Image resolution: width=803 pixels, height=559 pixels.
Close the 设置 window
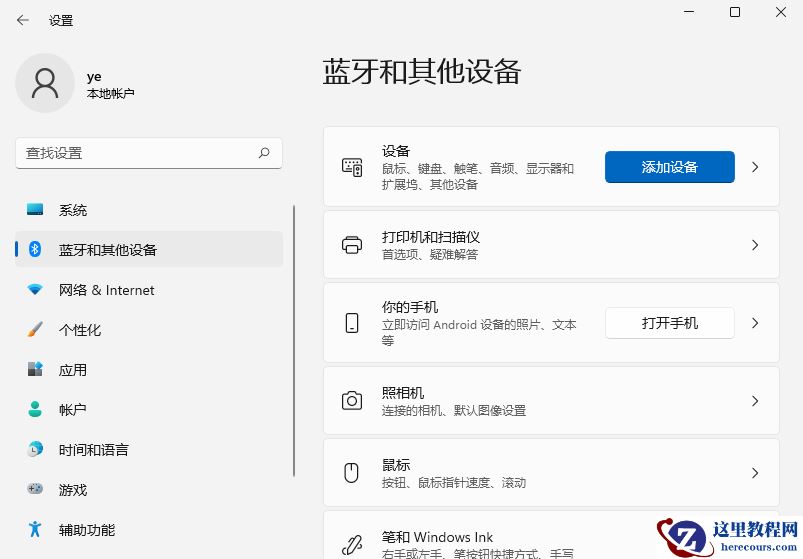[x=781, y=12]
